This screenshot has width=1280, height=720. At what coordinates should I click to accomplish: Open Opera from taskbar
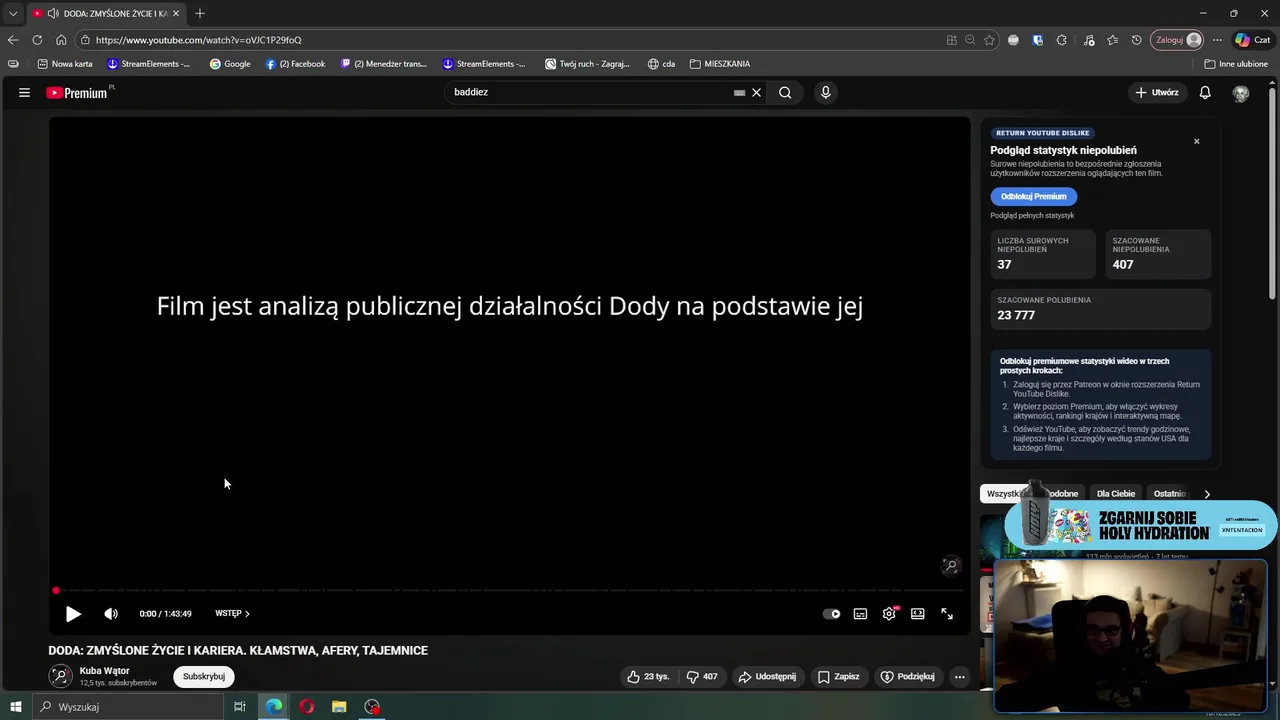click(x=306, y=707)
